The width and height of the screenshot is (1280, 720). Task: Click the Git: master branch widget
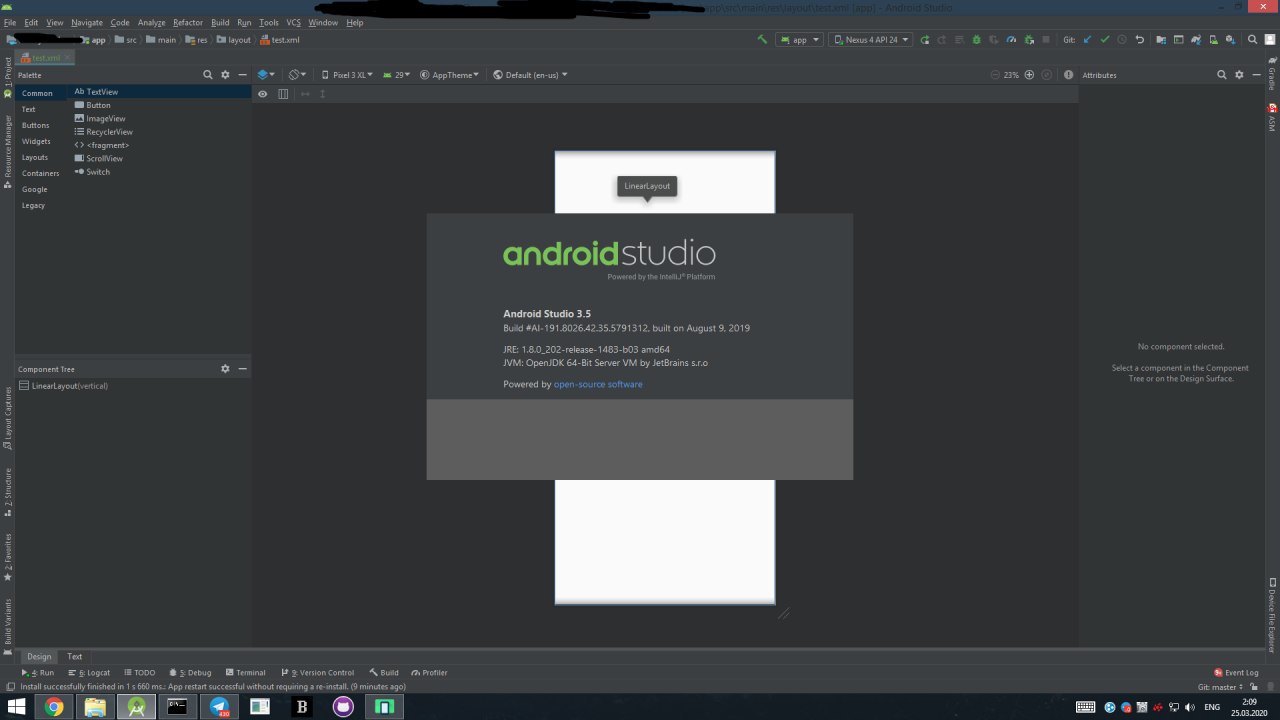1221,687
